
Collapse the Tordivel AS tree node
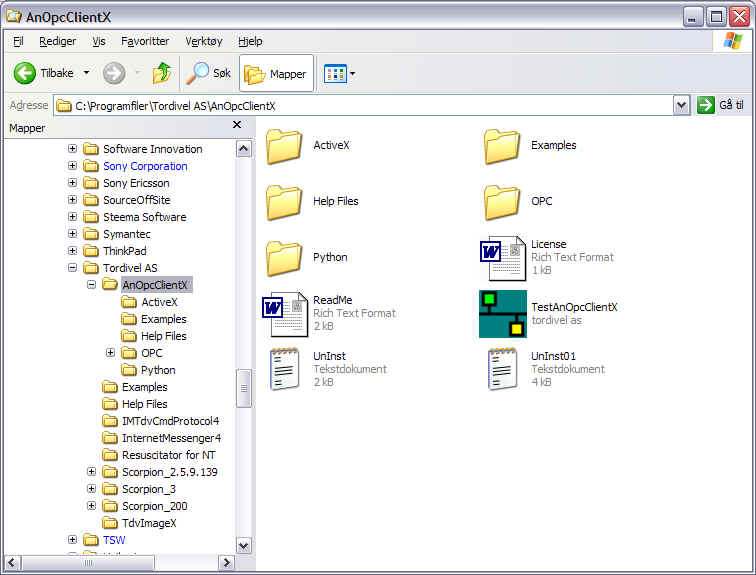pyautogui.click(x=72, y=267)
